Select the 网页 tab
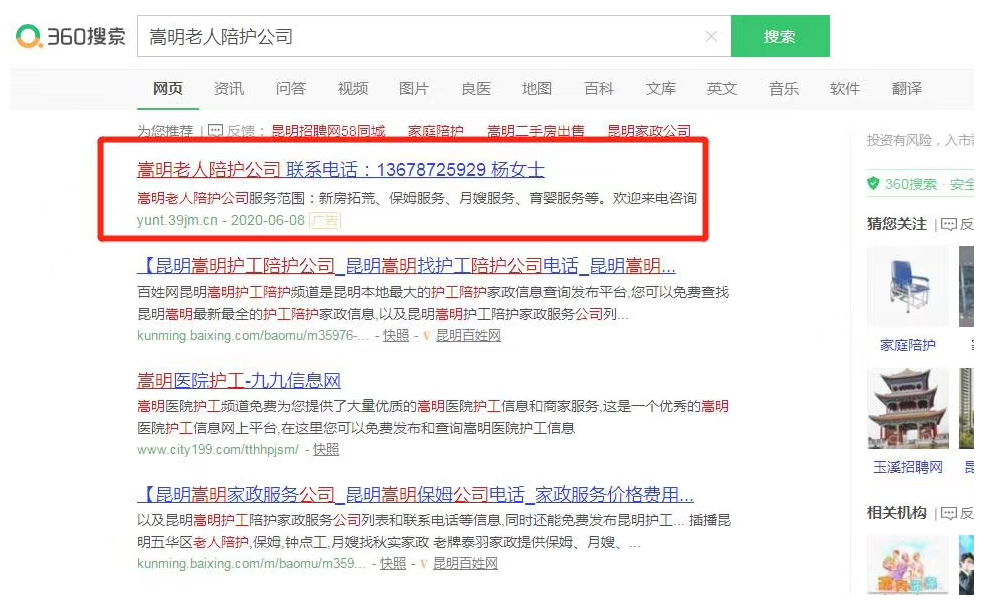The image size is (990, 607). coord(167,88)
